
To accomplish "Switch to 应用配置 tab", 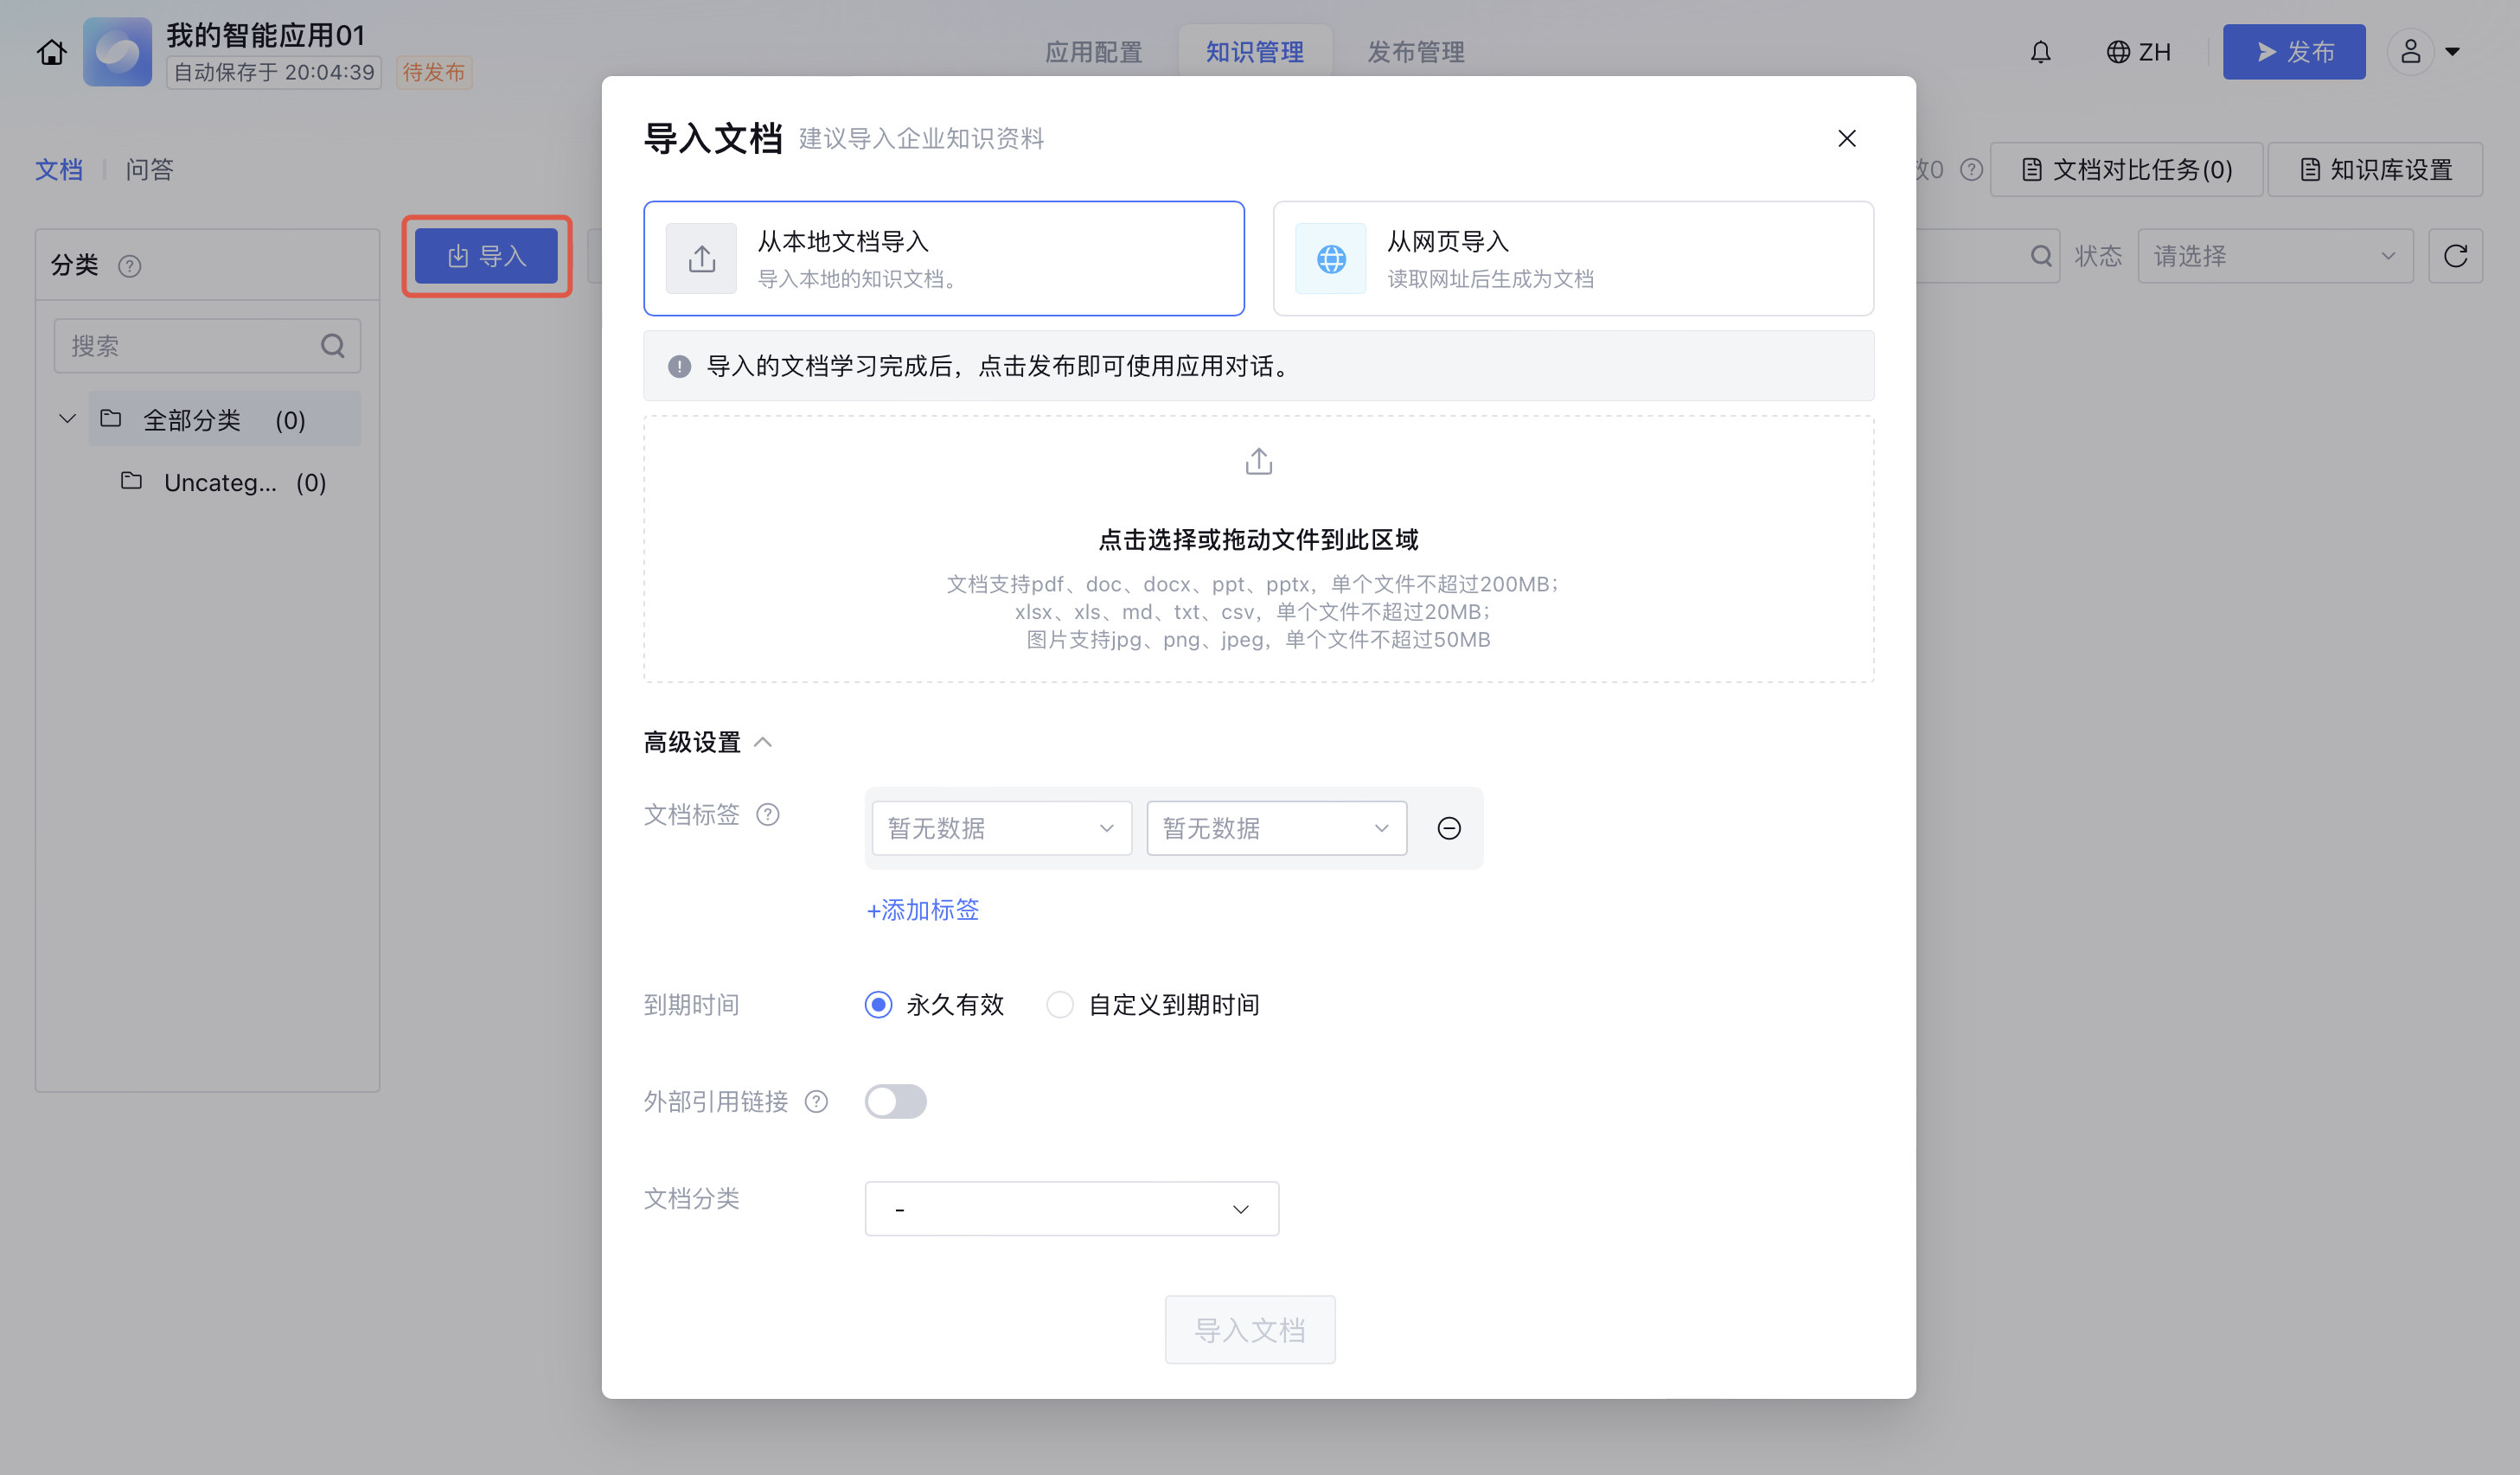I will pyautogui.click(x=1093, y=52).
